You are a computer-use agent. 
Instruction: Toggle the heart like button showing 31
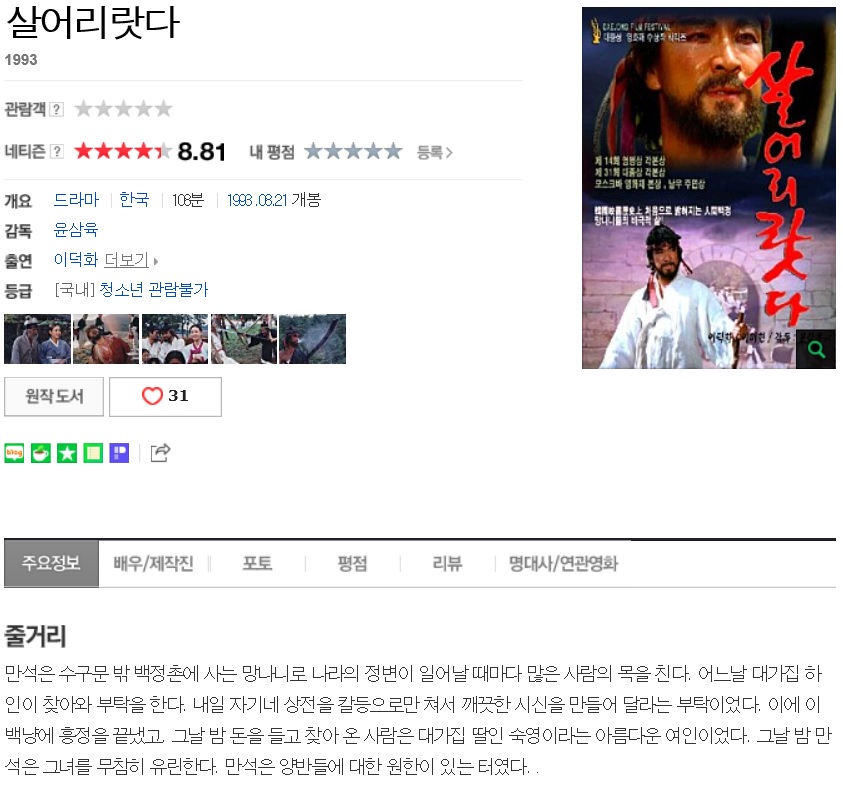(x=166, y=397)
